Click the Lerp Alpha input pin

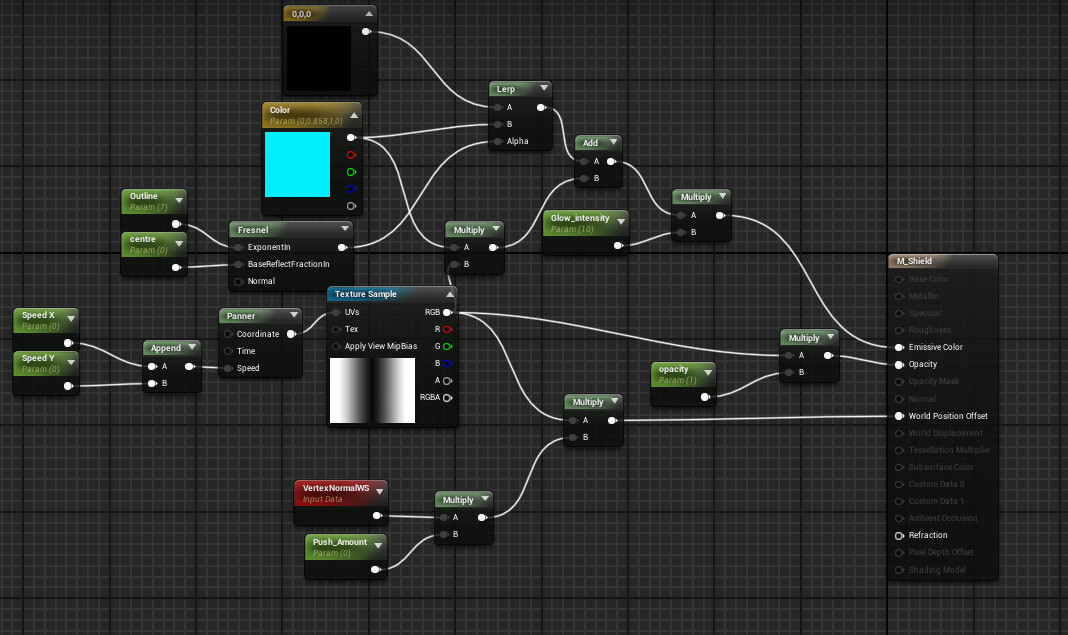click(499, 141)
